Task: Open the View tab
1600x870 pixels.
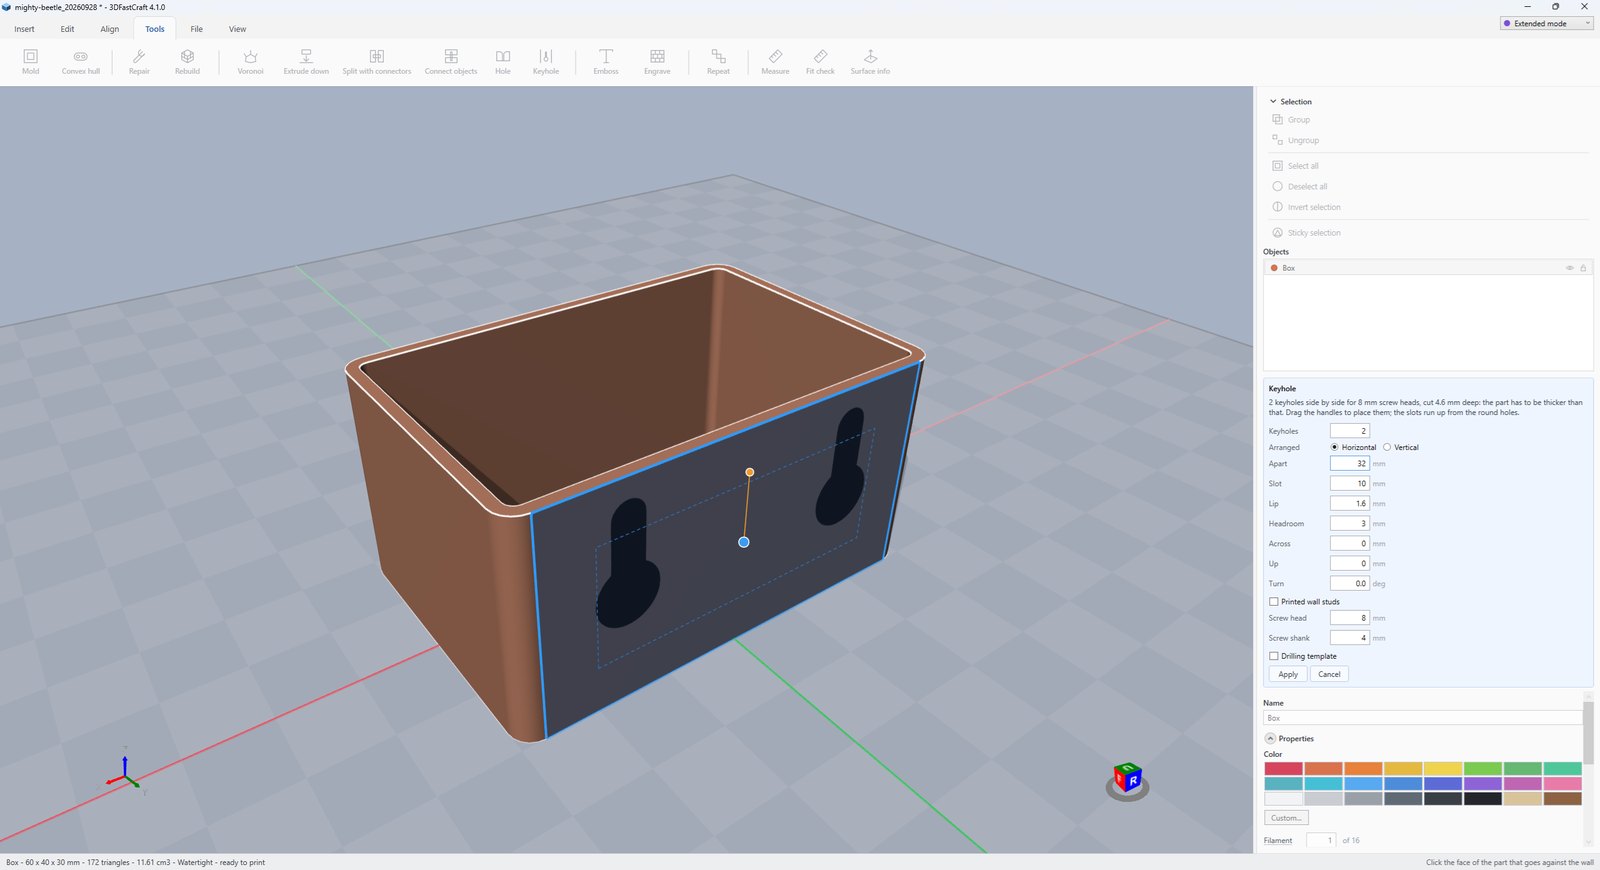Action: [x=237, y=29]
